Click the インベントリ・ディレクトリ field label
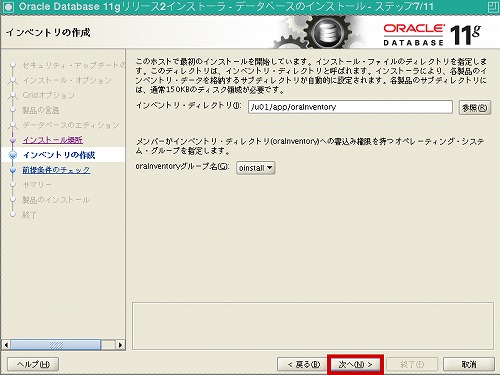This screenshot has height=375, width=500. 188,106
